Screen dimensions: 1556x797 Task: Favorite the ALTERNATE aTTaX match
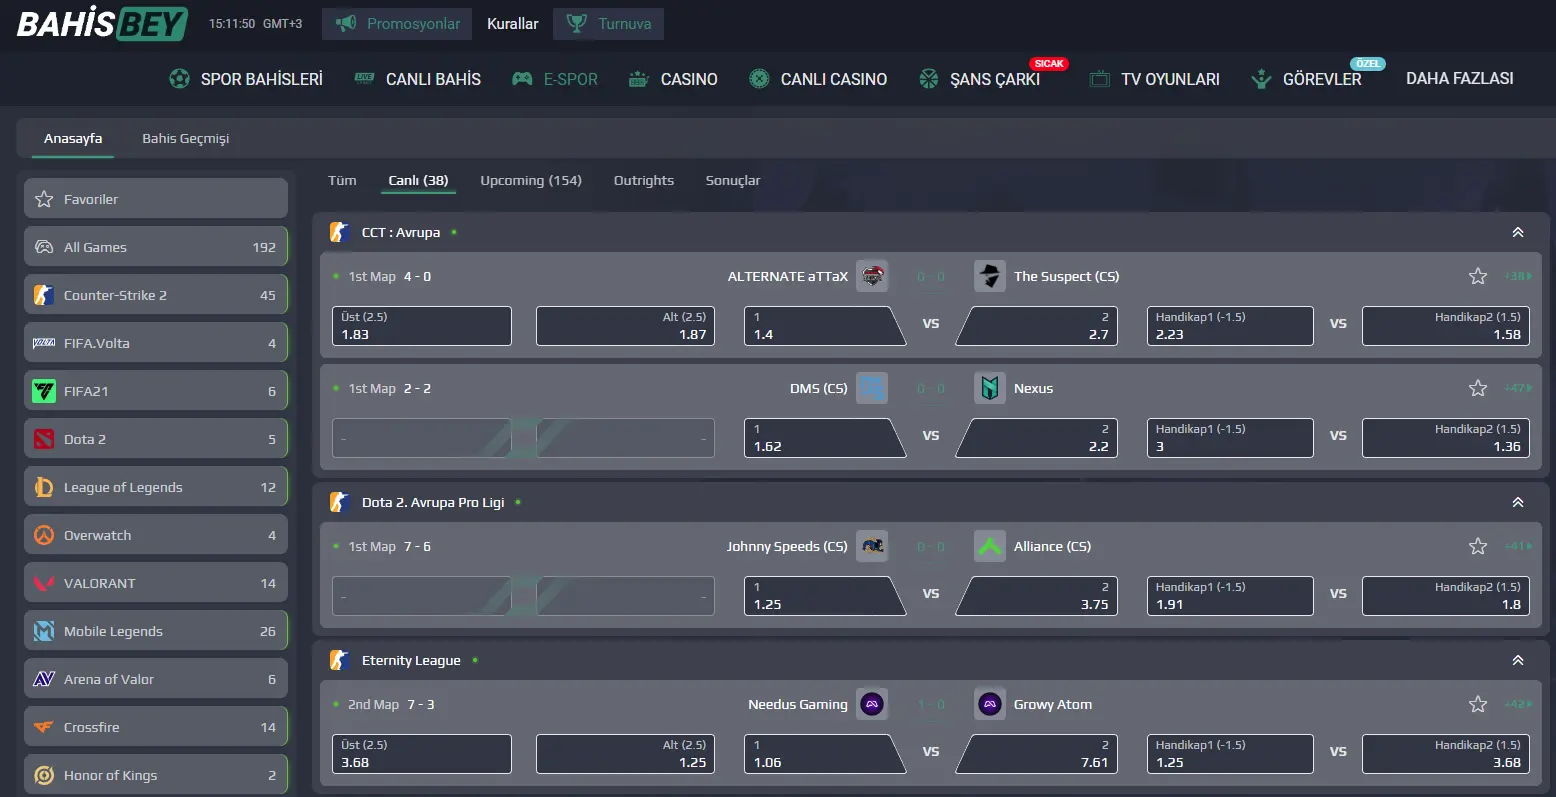[1478, 276]
